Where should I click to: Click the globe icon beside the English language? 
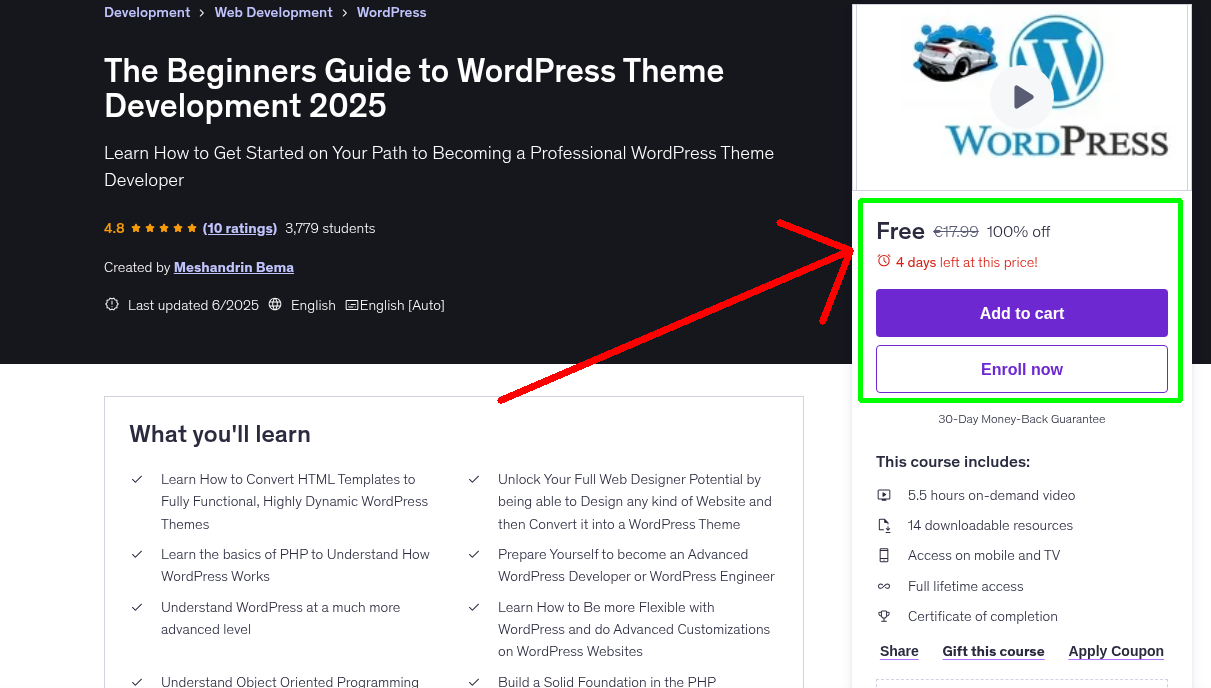274,304
